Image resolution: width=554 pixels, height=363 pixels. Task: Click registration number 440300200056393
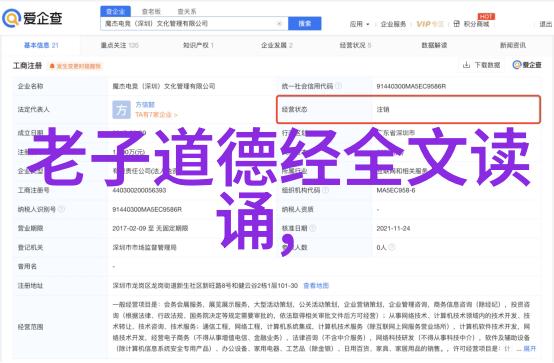[x=139, y=190]
